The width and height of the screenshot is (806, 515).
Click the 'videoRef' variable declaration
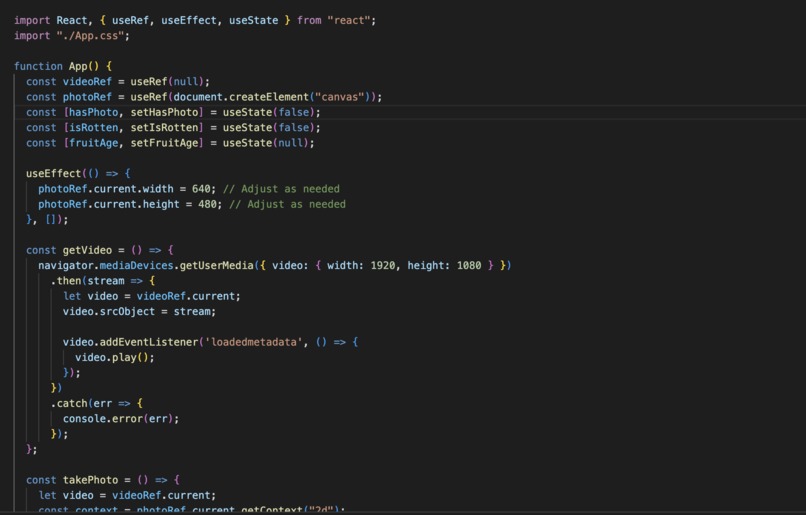pyautogui.click(x=87, y=82)
